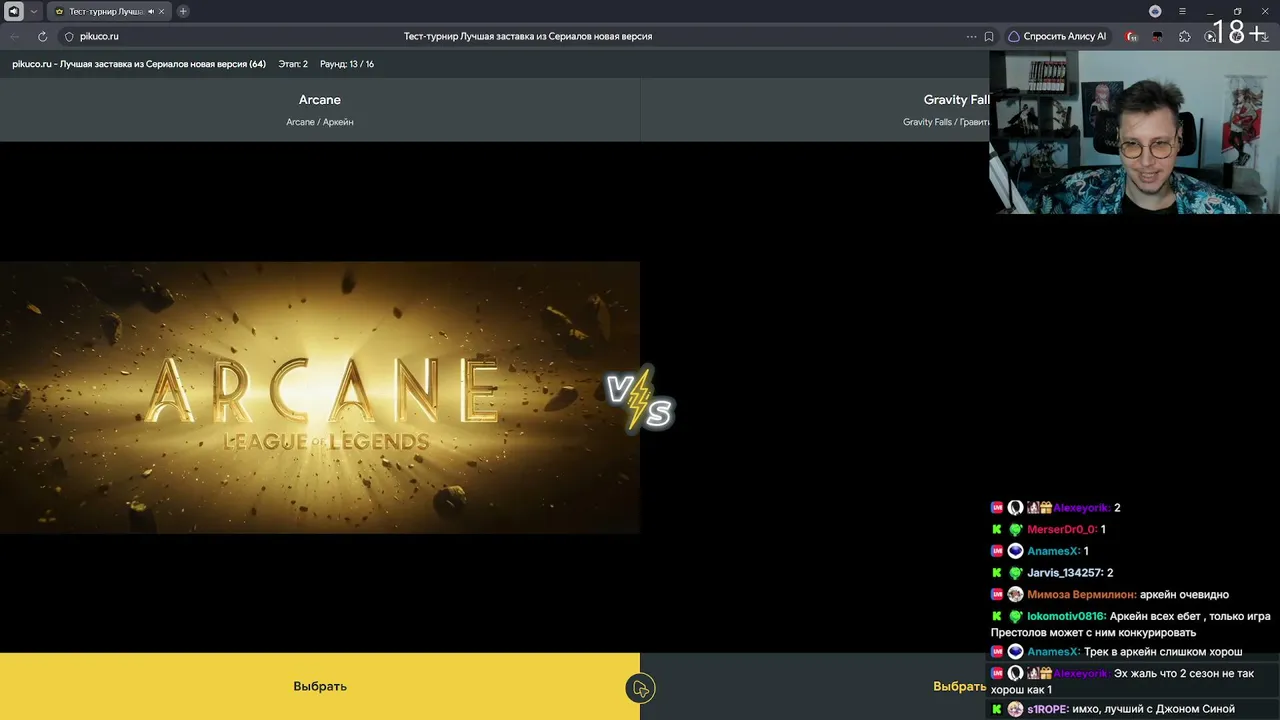Open the extensions puzzle-piece icon
1280x720 pixels.
click(1185, 36)
